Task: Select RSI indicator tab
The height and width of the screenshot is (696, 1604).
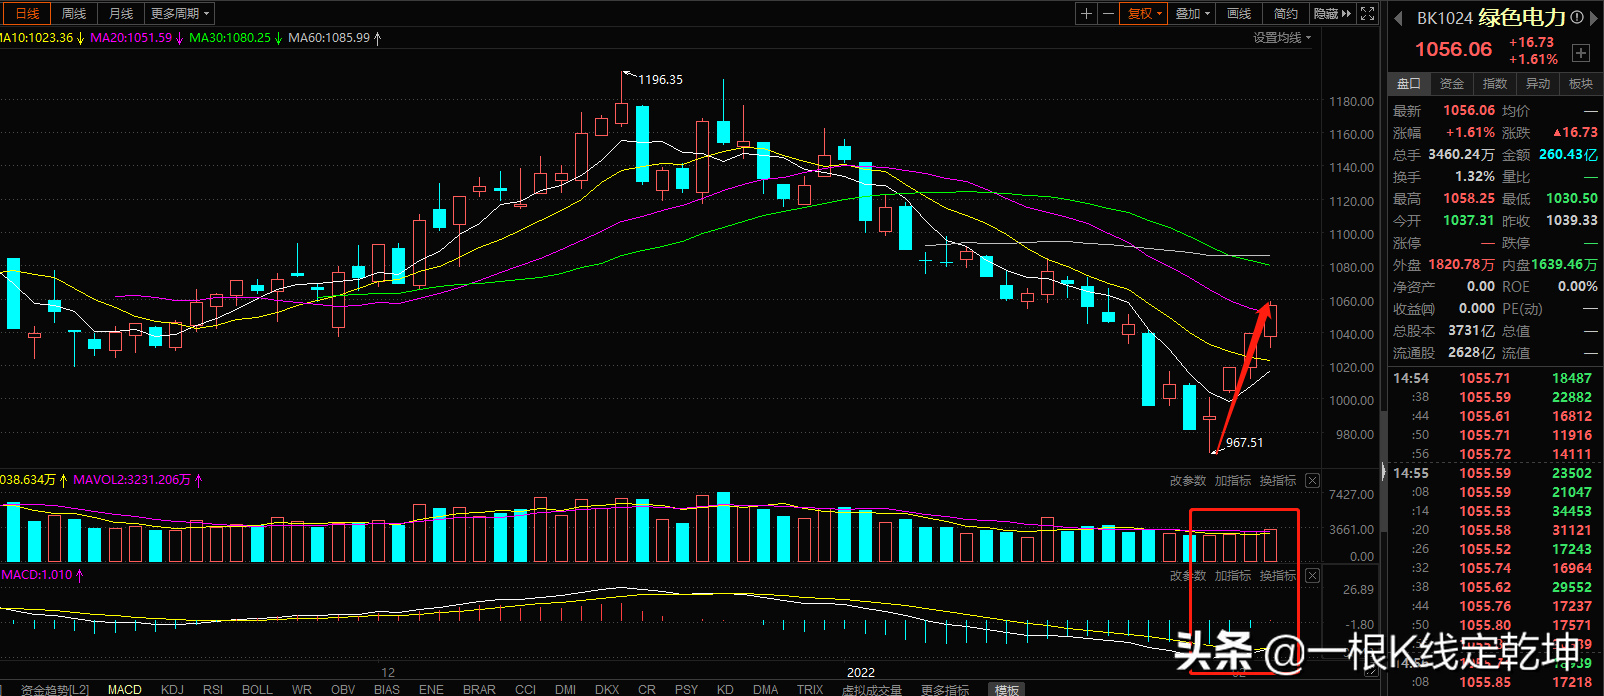Action: point(213,689)
